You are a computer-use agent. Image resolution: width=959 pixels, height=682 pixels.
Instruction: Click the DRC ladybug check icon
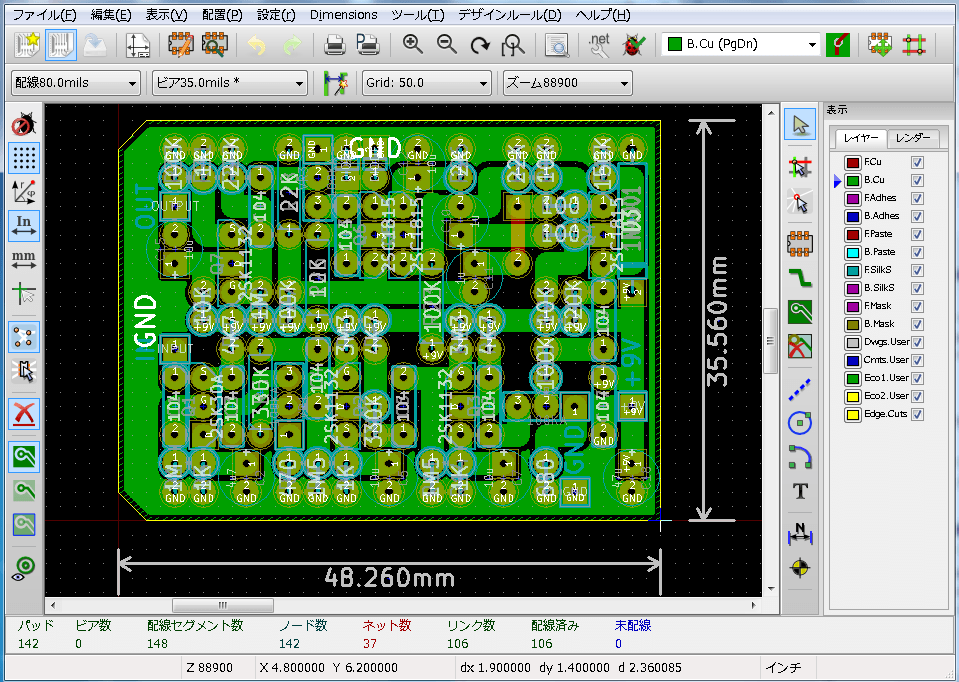[634, 45]
